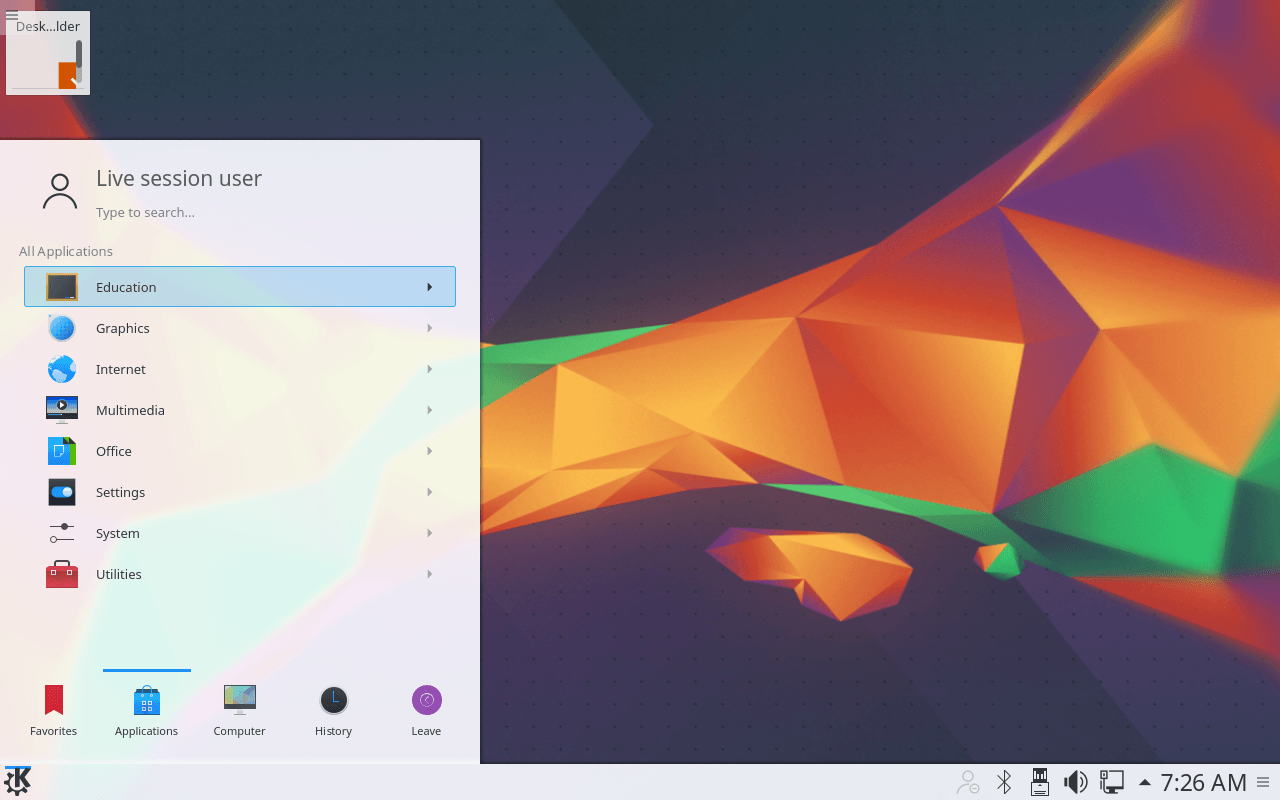This screenshot has width=1280, height=800.
Task: Open the removable device notifier icon
Action: 1040,782
